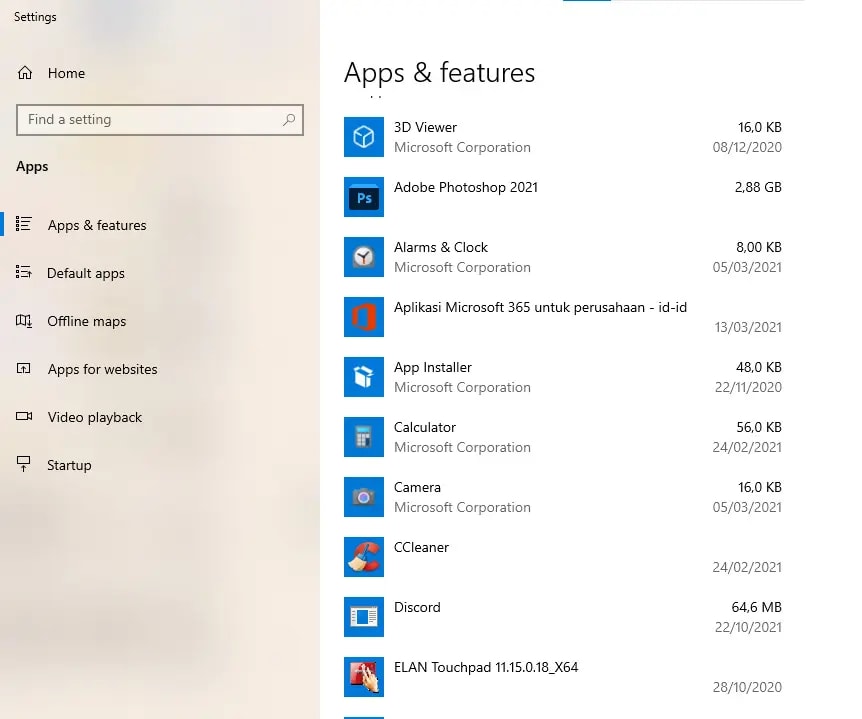Viewport: 862px width, 719px height.
Task: Click the Default apps sidebar icon
Action: pos(24,272)
